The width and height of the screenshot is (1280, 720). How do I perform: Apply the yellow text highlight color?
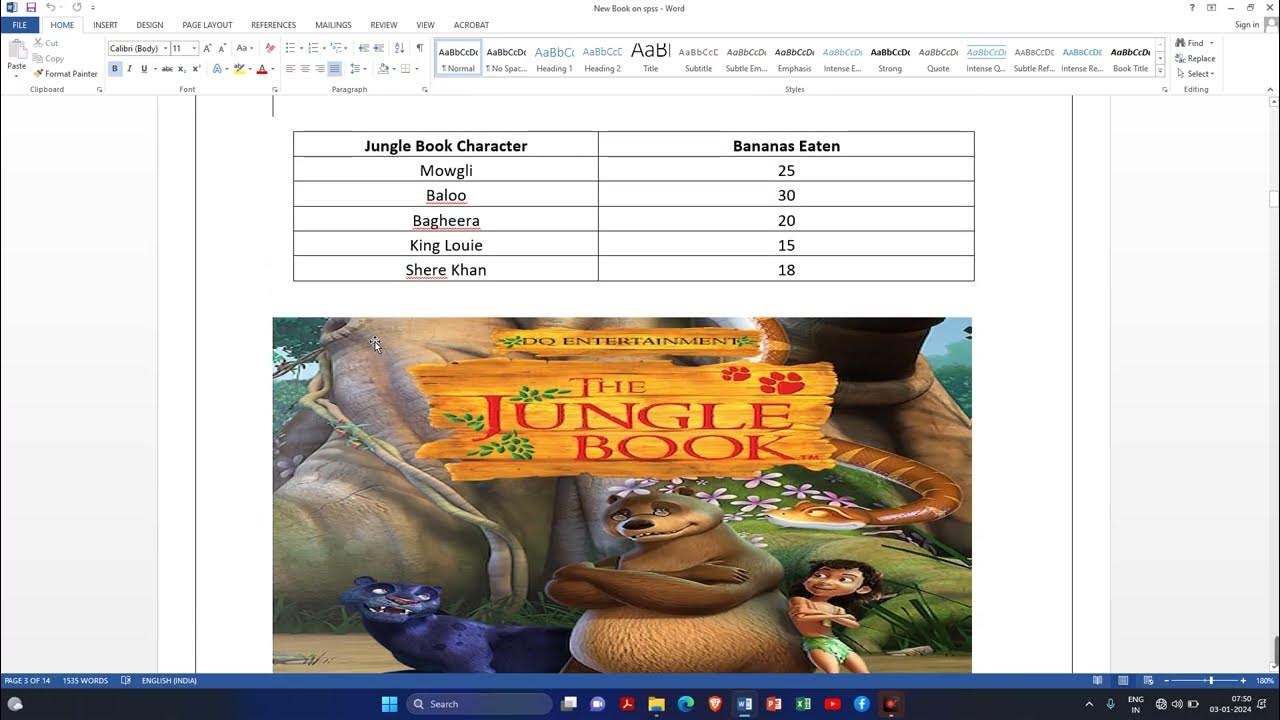click(x=239, y=69)
